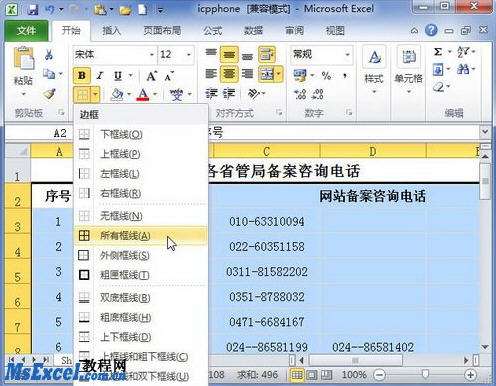
Task: Toggle top vertical alignment
Action: (211, 53)
